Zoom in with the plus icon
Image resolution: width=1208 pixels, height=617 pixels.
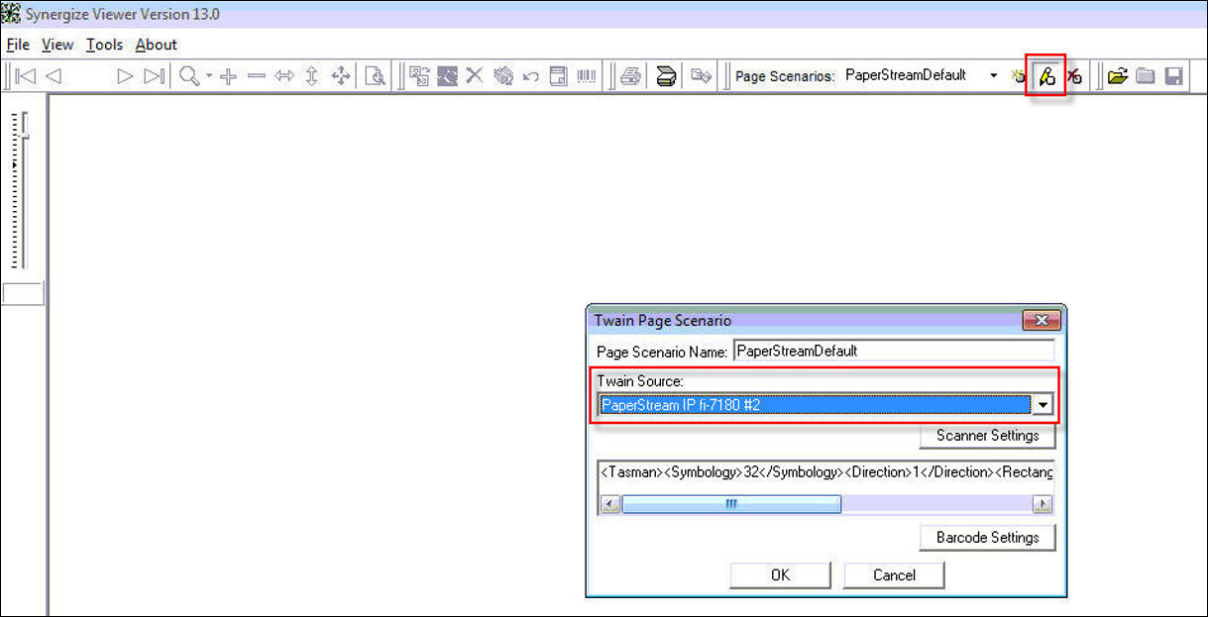pyautogui.click(x=228, y=76)
